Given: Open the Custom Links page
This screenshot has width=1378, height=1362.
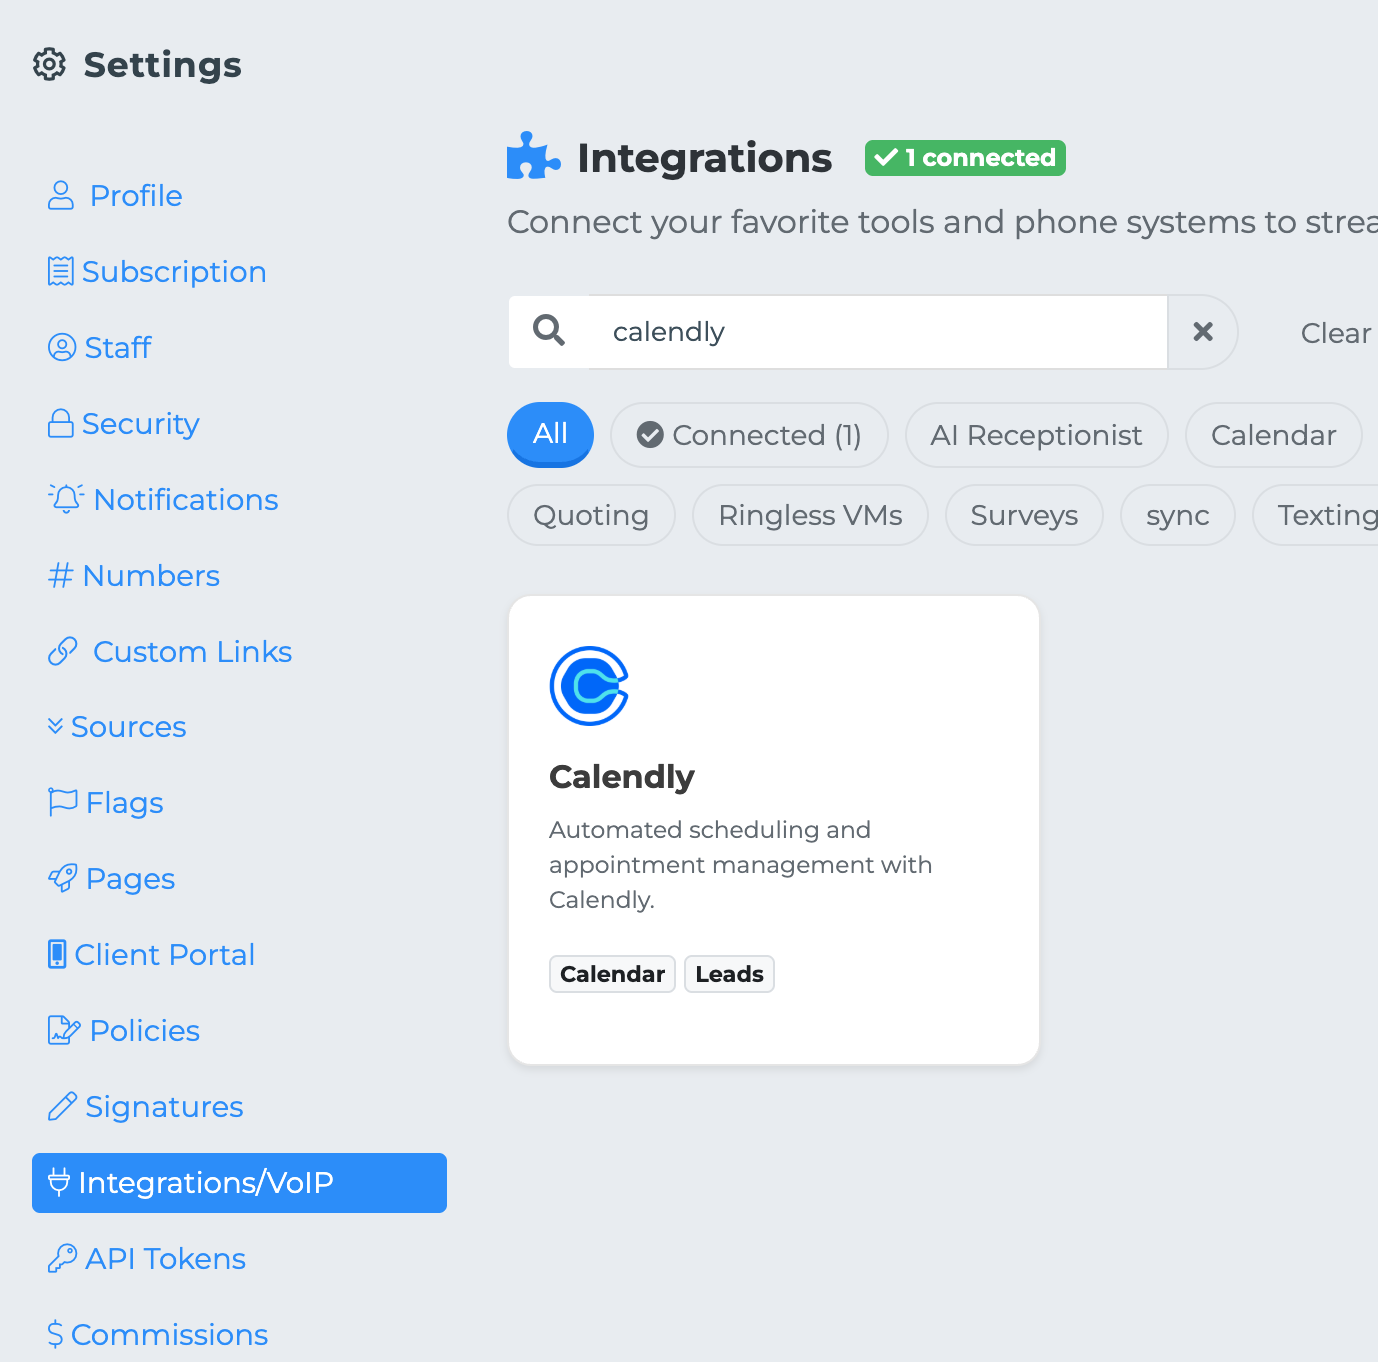Looking at the screenshot, I should 191,652.
